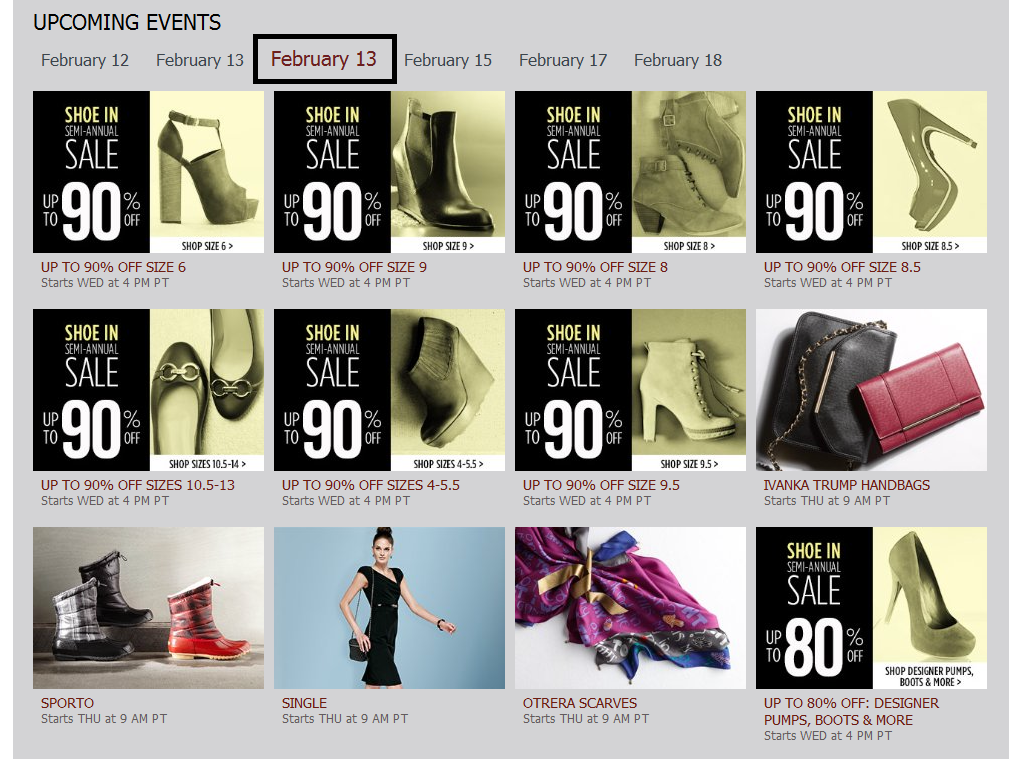Go to the February 17 tab
This screenshot has width=1019, height=759.
coord(563,60)
